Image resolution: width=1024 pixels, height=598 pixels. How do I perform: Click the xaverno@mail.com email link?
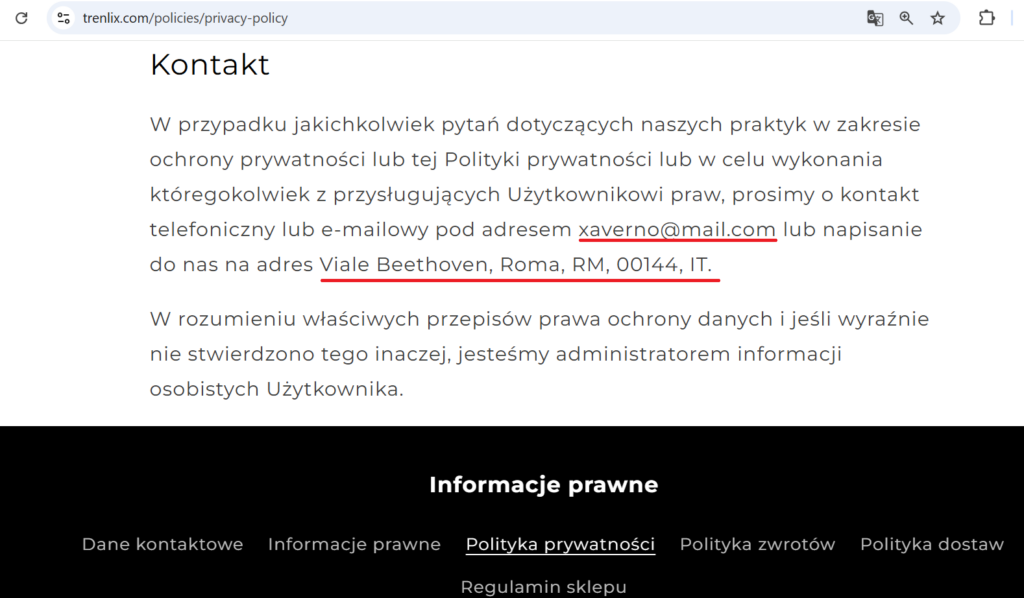[x=677, y=230]
